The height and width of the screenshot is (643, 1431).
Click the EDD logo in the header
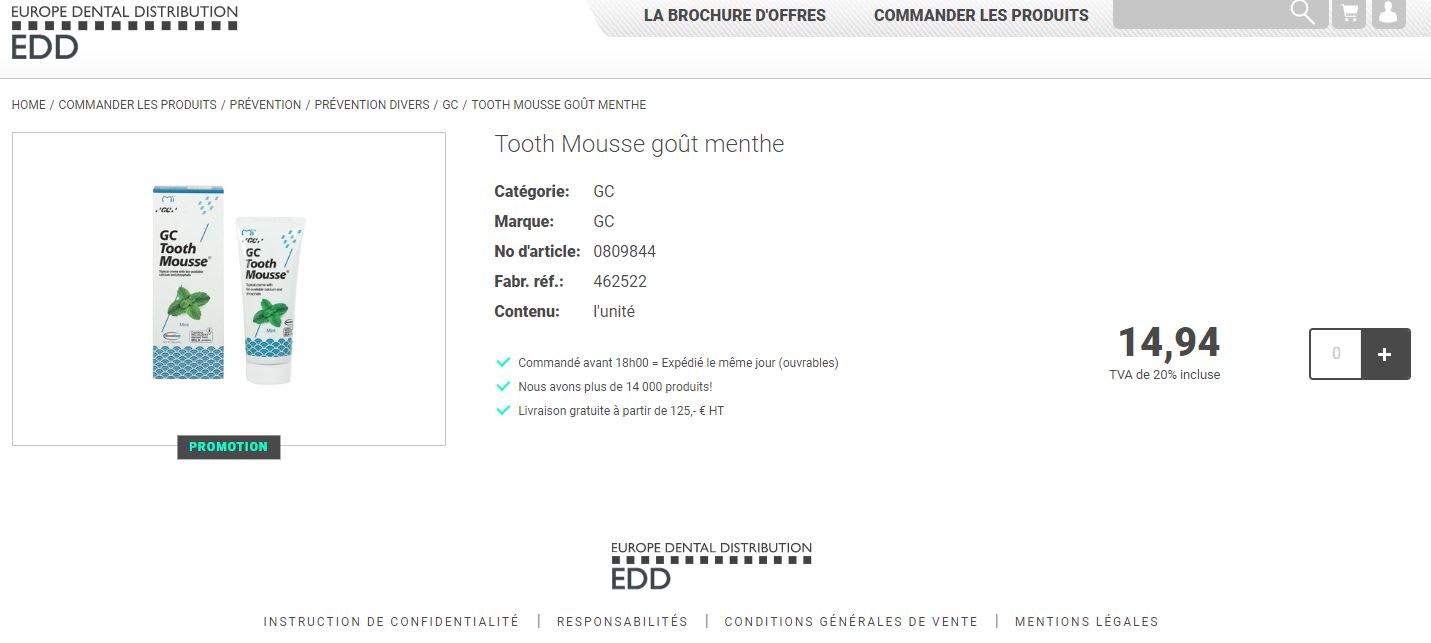pos(124,31)
